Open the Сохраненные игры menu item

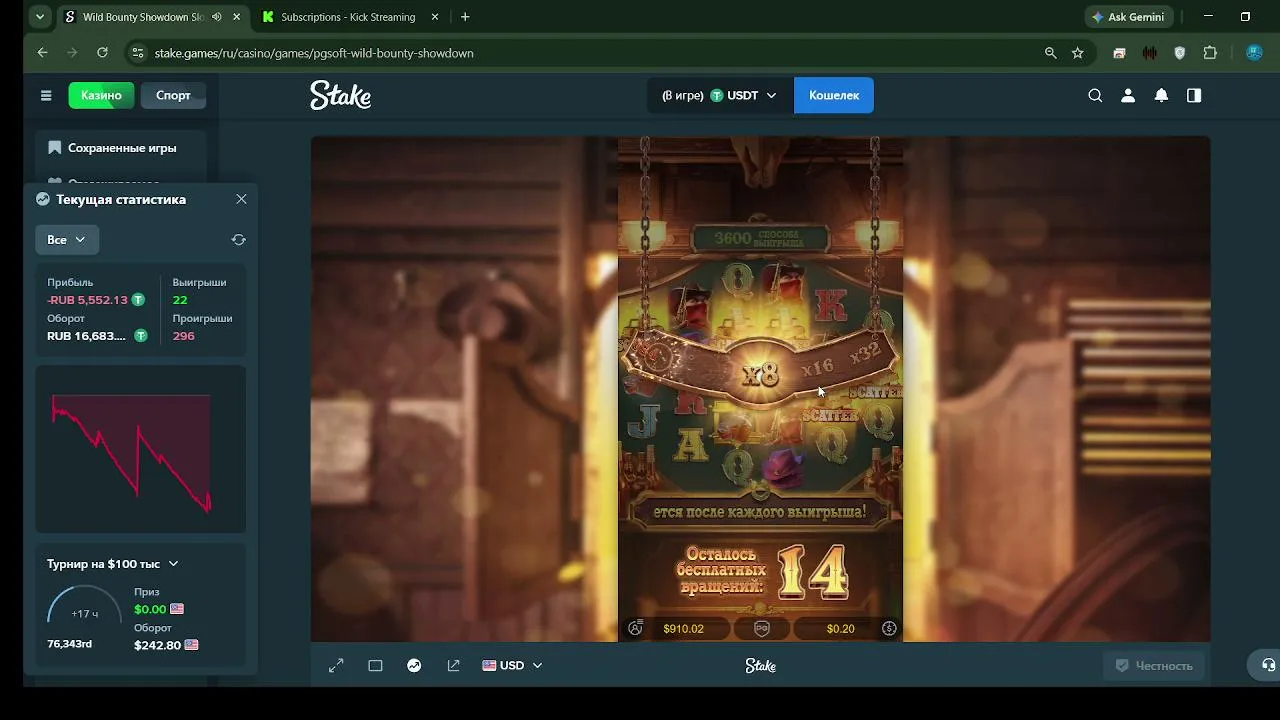pyautogui.click(x=122, y=148)
